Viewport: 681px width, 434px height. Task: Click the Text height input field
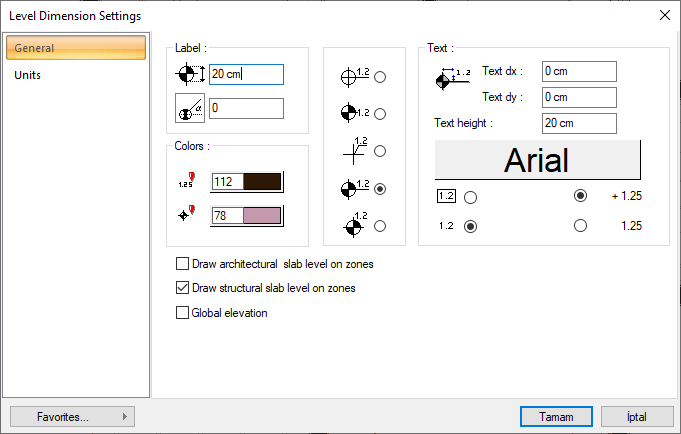578,123
